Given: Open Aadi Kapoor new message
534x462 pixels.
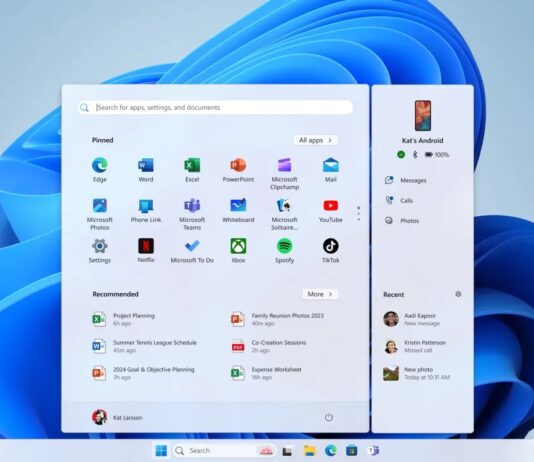Looking at the screenshot, I should (x=411, y=319).
